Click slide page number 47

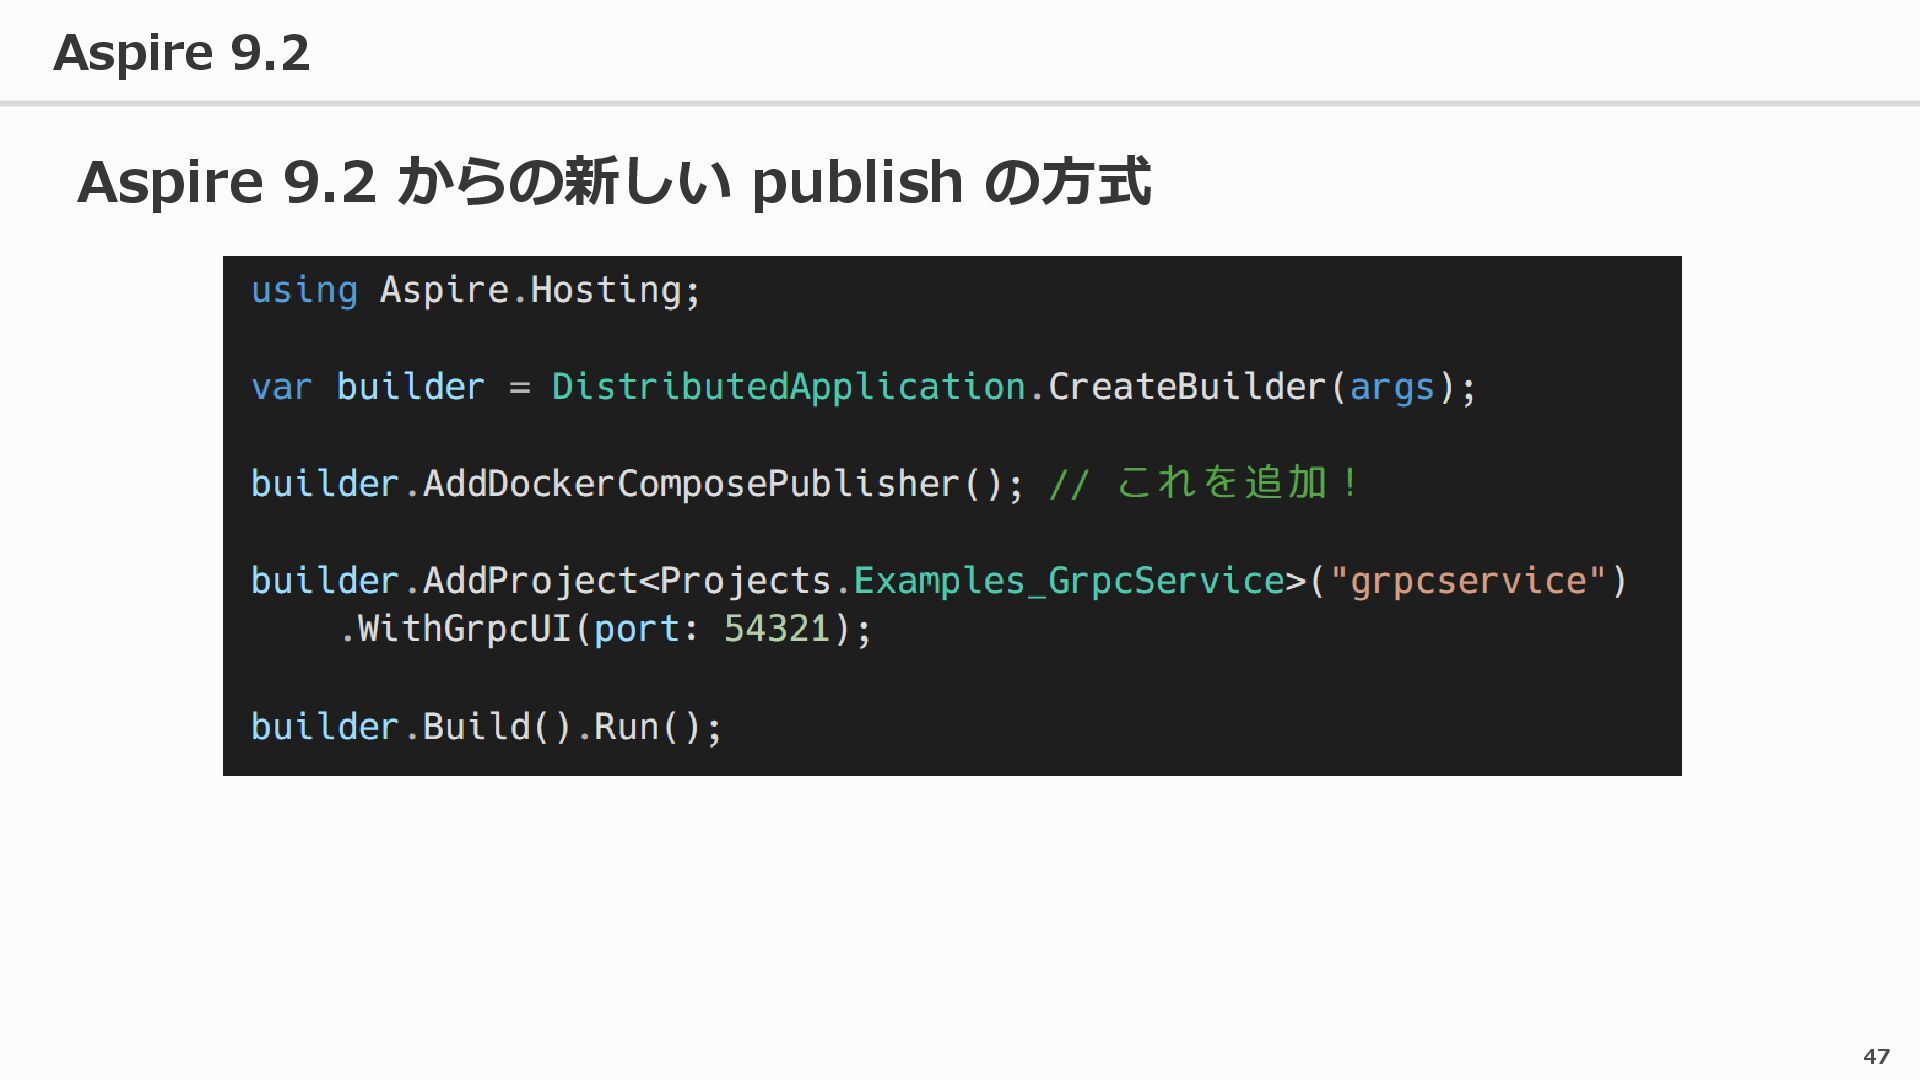click(x=1876, y=1056)
